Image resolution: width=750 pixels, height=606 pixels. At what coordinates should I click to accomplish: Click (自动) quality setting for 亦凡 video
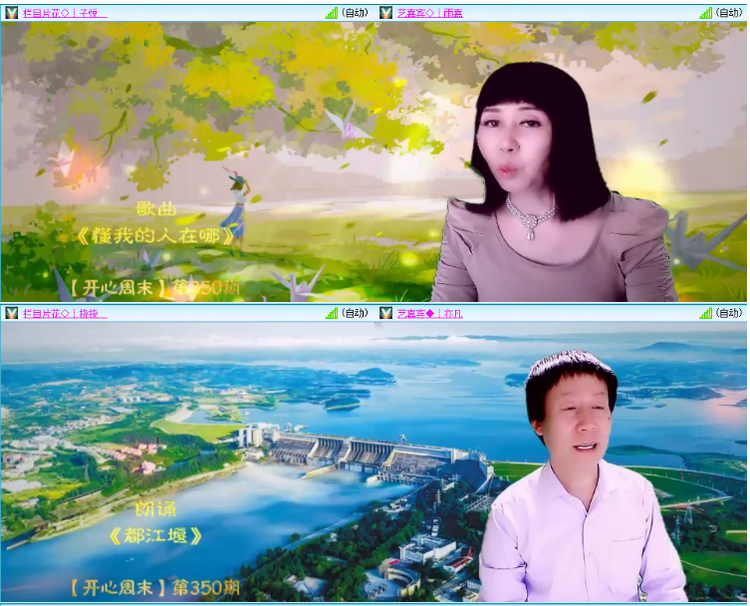click(728, 313)
